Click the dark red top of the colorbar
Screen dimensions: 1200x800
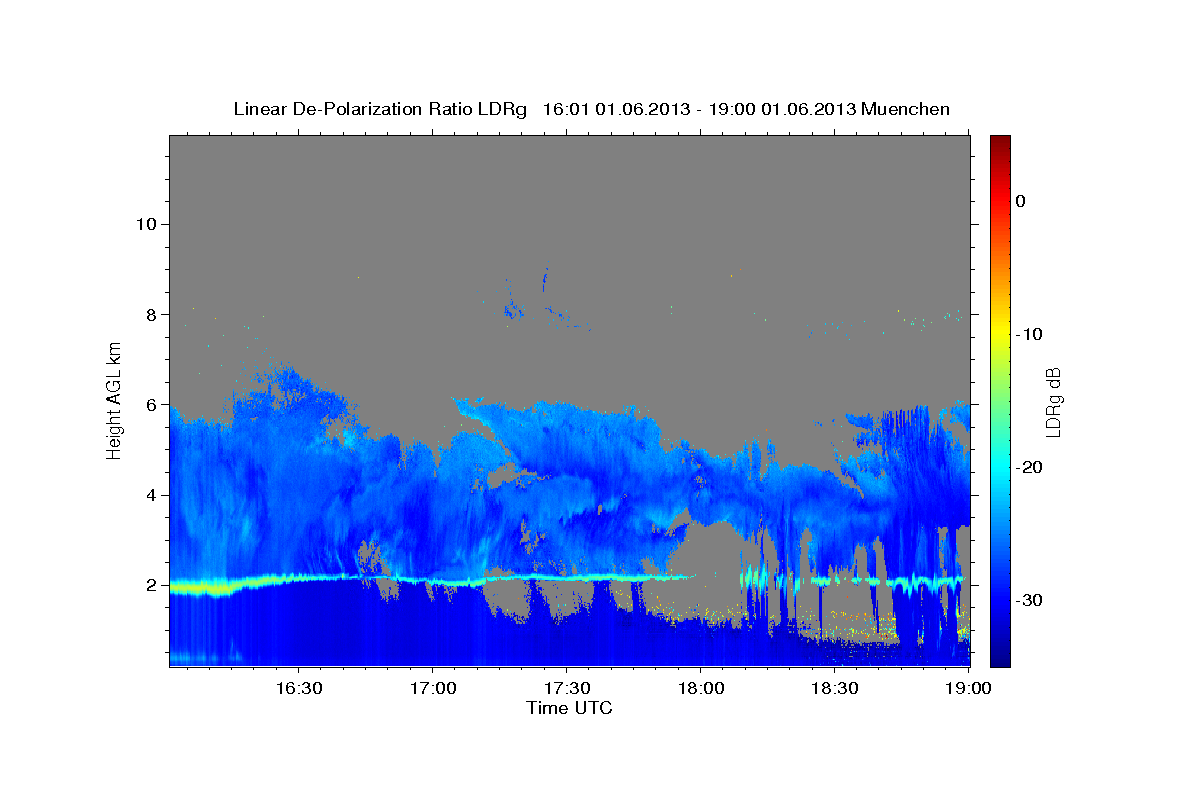(x=999, y=143)
